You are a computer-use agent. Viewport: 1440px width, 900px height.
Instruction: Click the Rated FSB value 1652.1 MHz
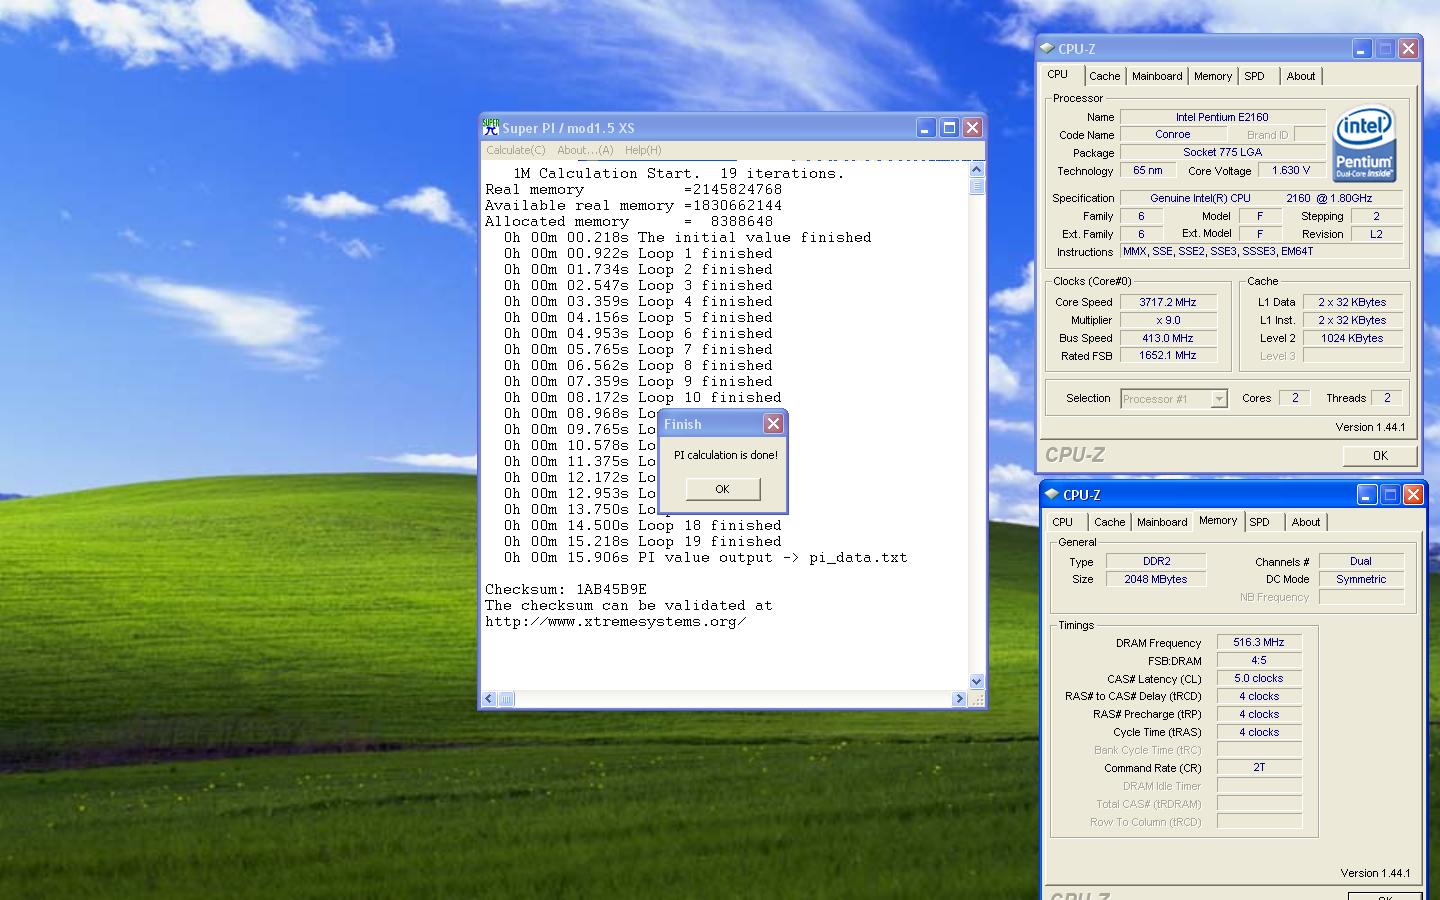click(x=1168, y=355)
